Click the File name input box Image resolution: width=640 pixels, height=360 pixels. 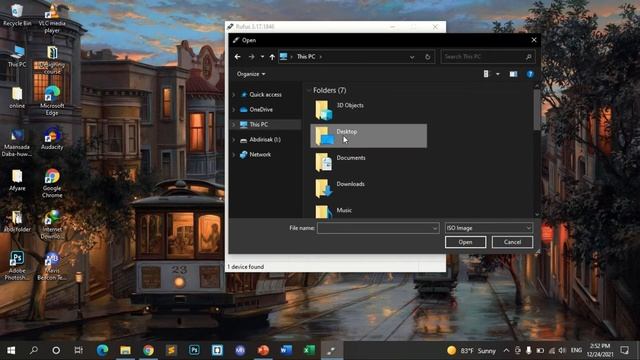(378, 228)
